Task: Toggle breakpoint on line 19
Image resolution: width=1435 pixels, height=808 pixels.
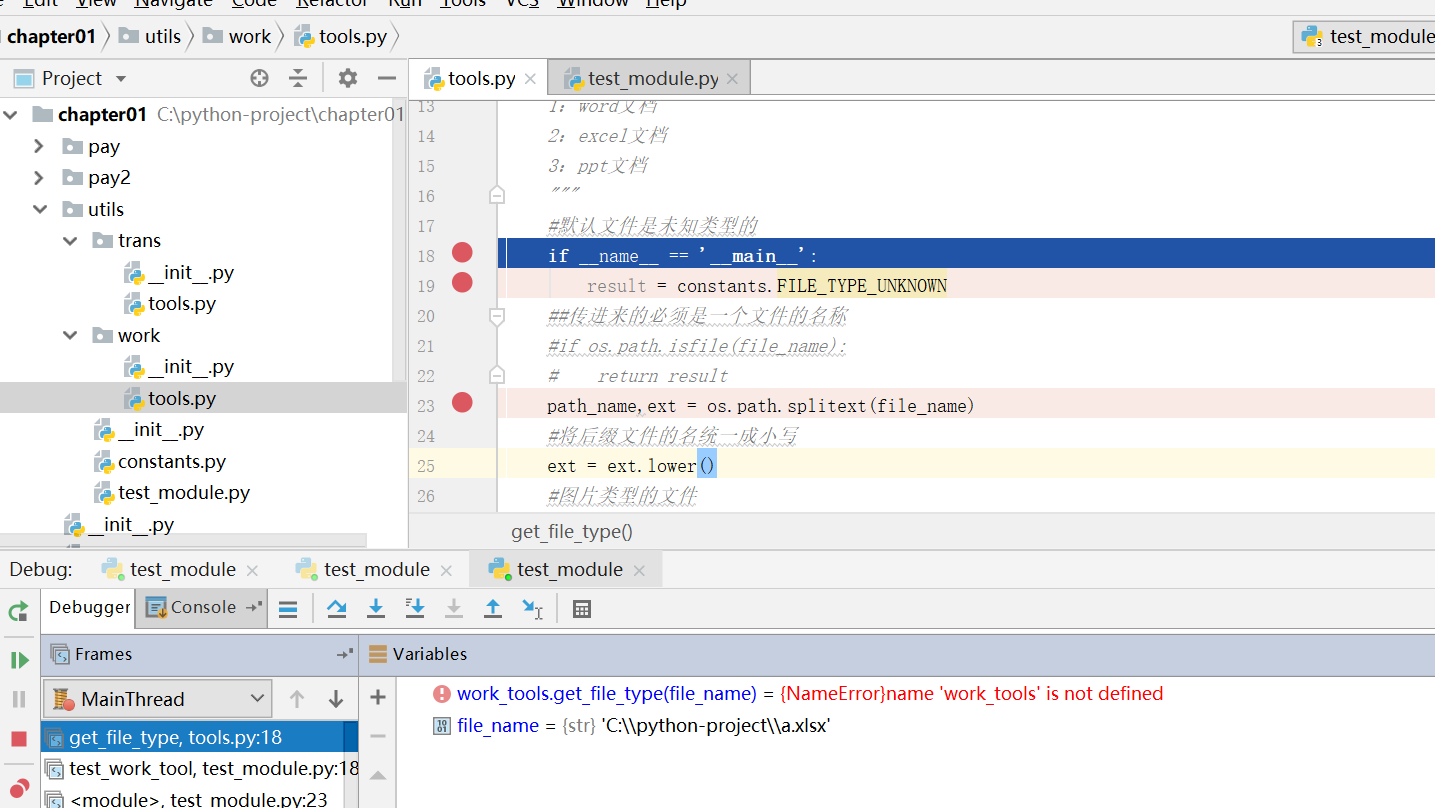Action: click(462, 283)
